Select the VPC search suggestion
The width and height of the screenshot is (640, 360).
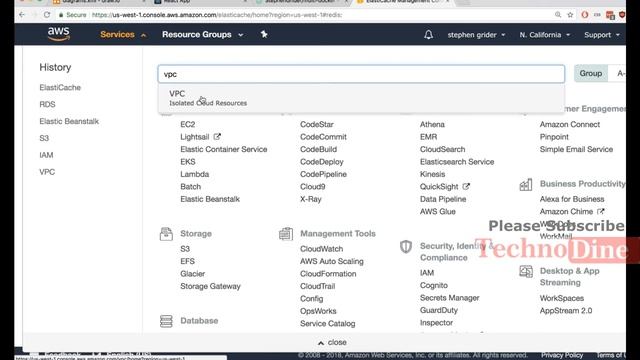pos(361,98)
